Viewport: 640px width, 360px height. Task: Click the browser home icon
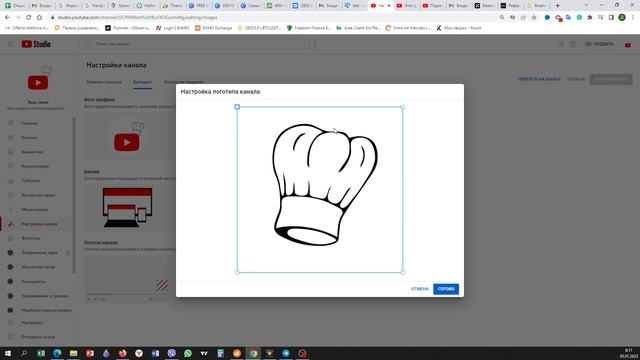click(x=39, y=18)
